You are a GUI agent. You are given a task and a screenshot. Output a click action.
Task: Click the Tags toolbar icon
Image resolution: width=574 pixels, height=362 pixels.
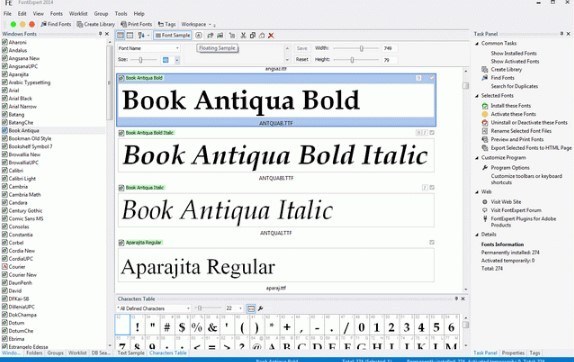[161, 24]
